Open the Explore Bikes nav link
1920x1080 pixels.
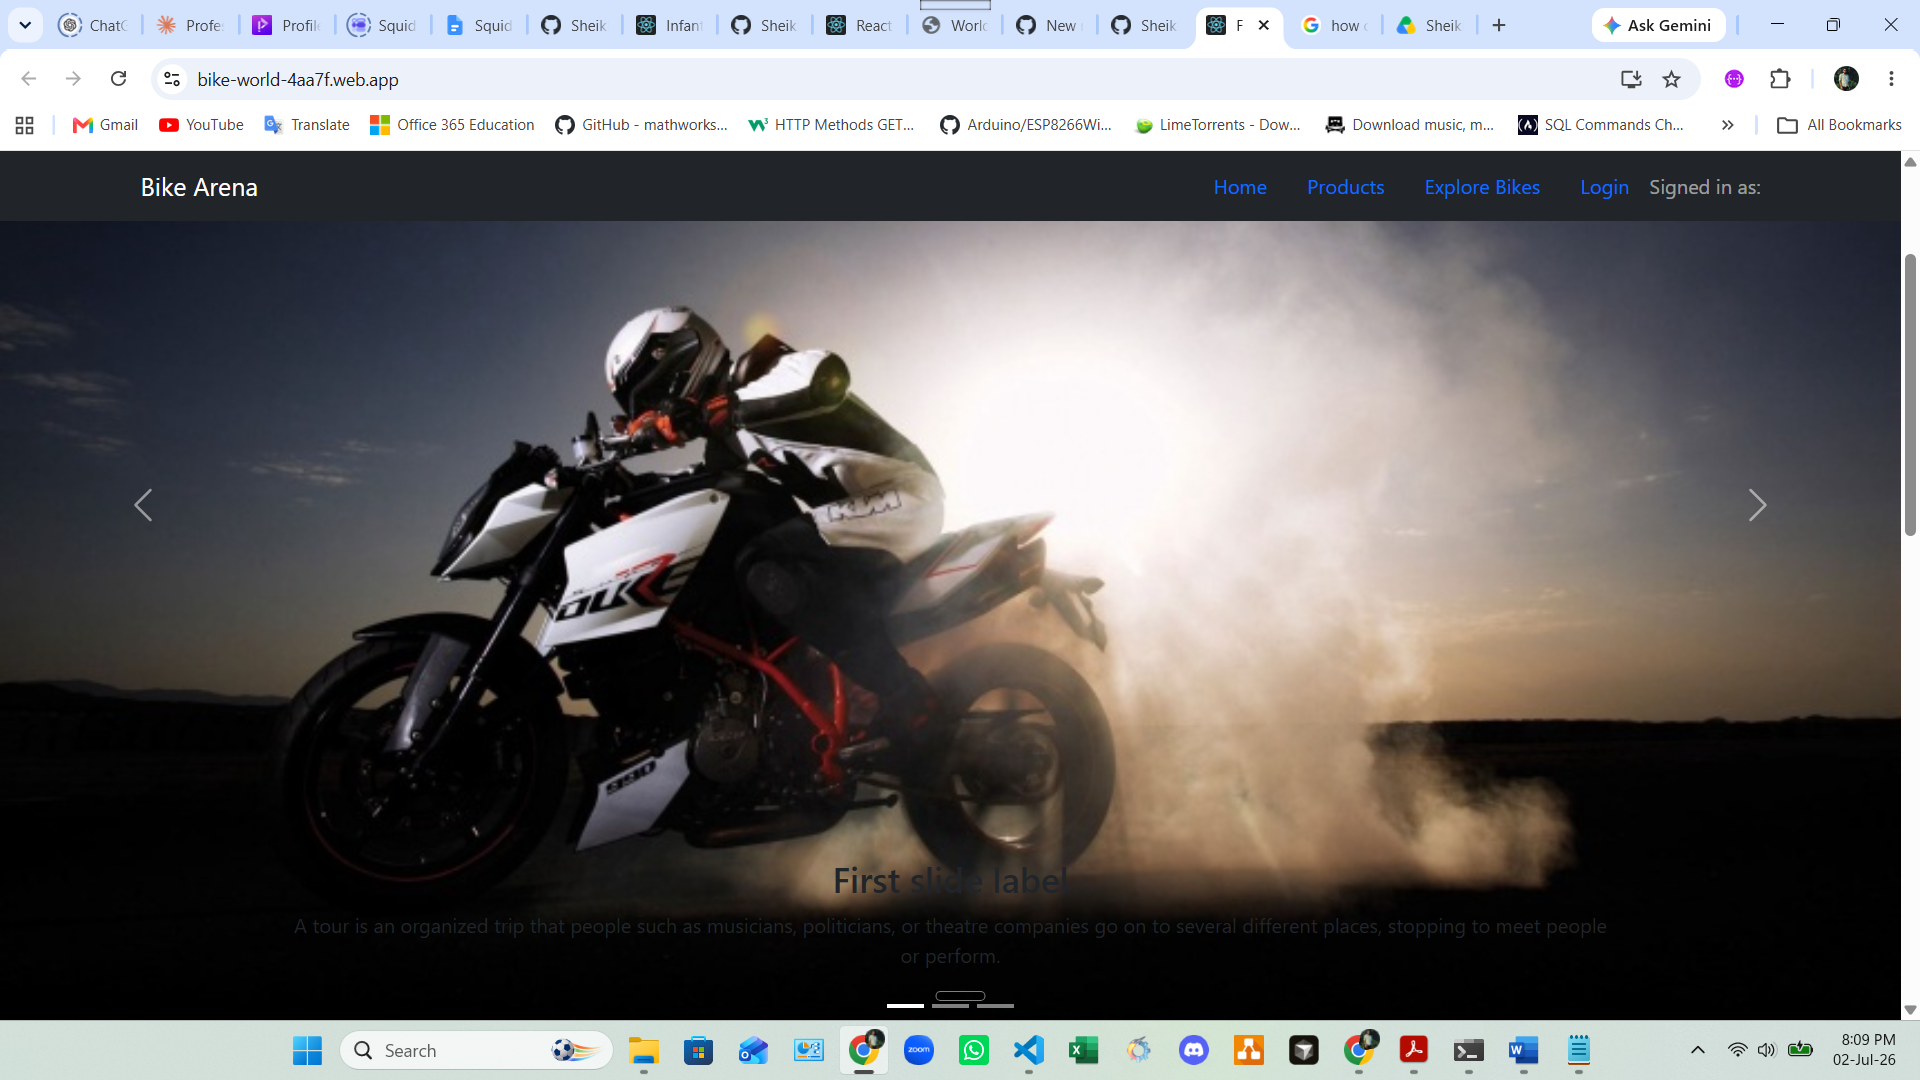(x=1481, y=187)
